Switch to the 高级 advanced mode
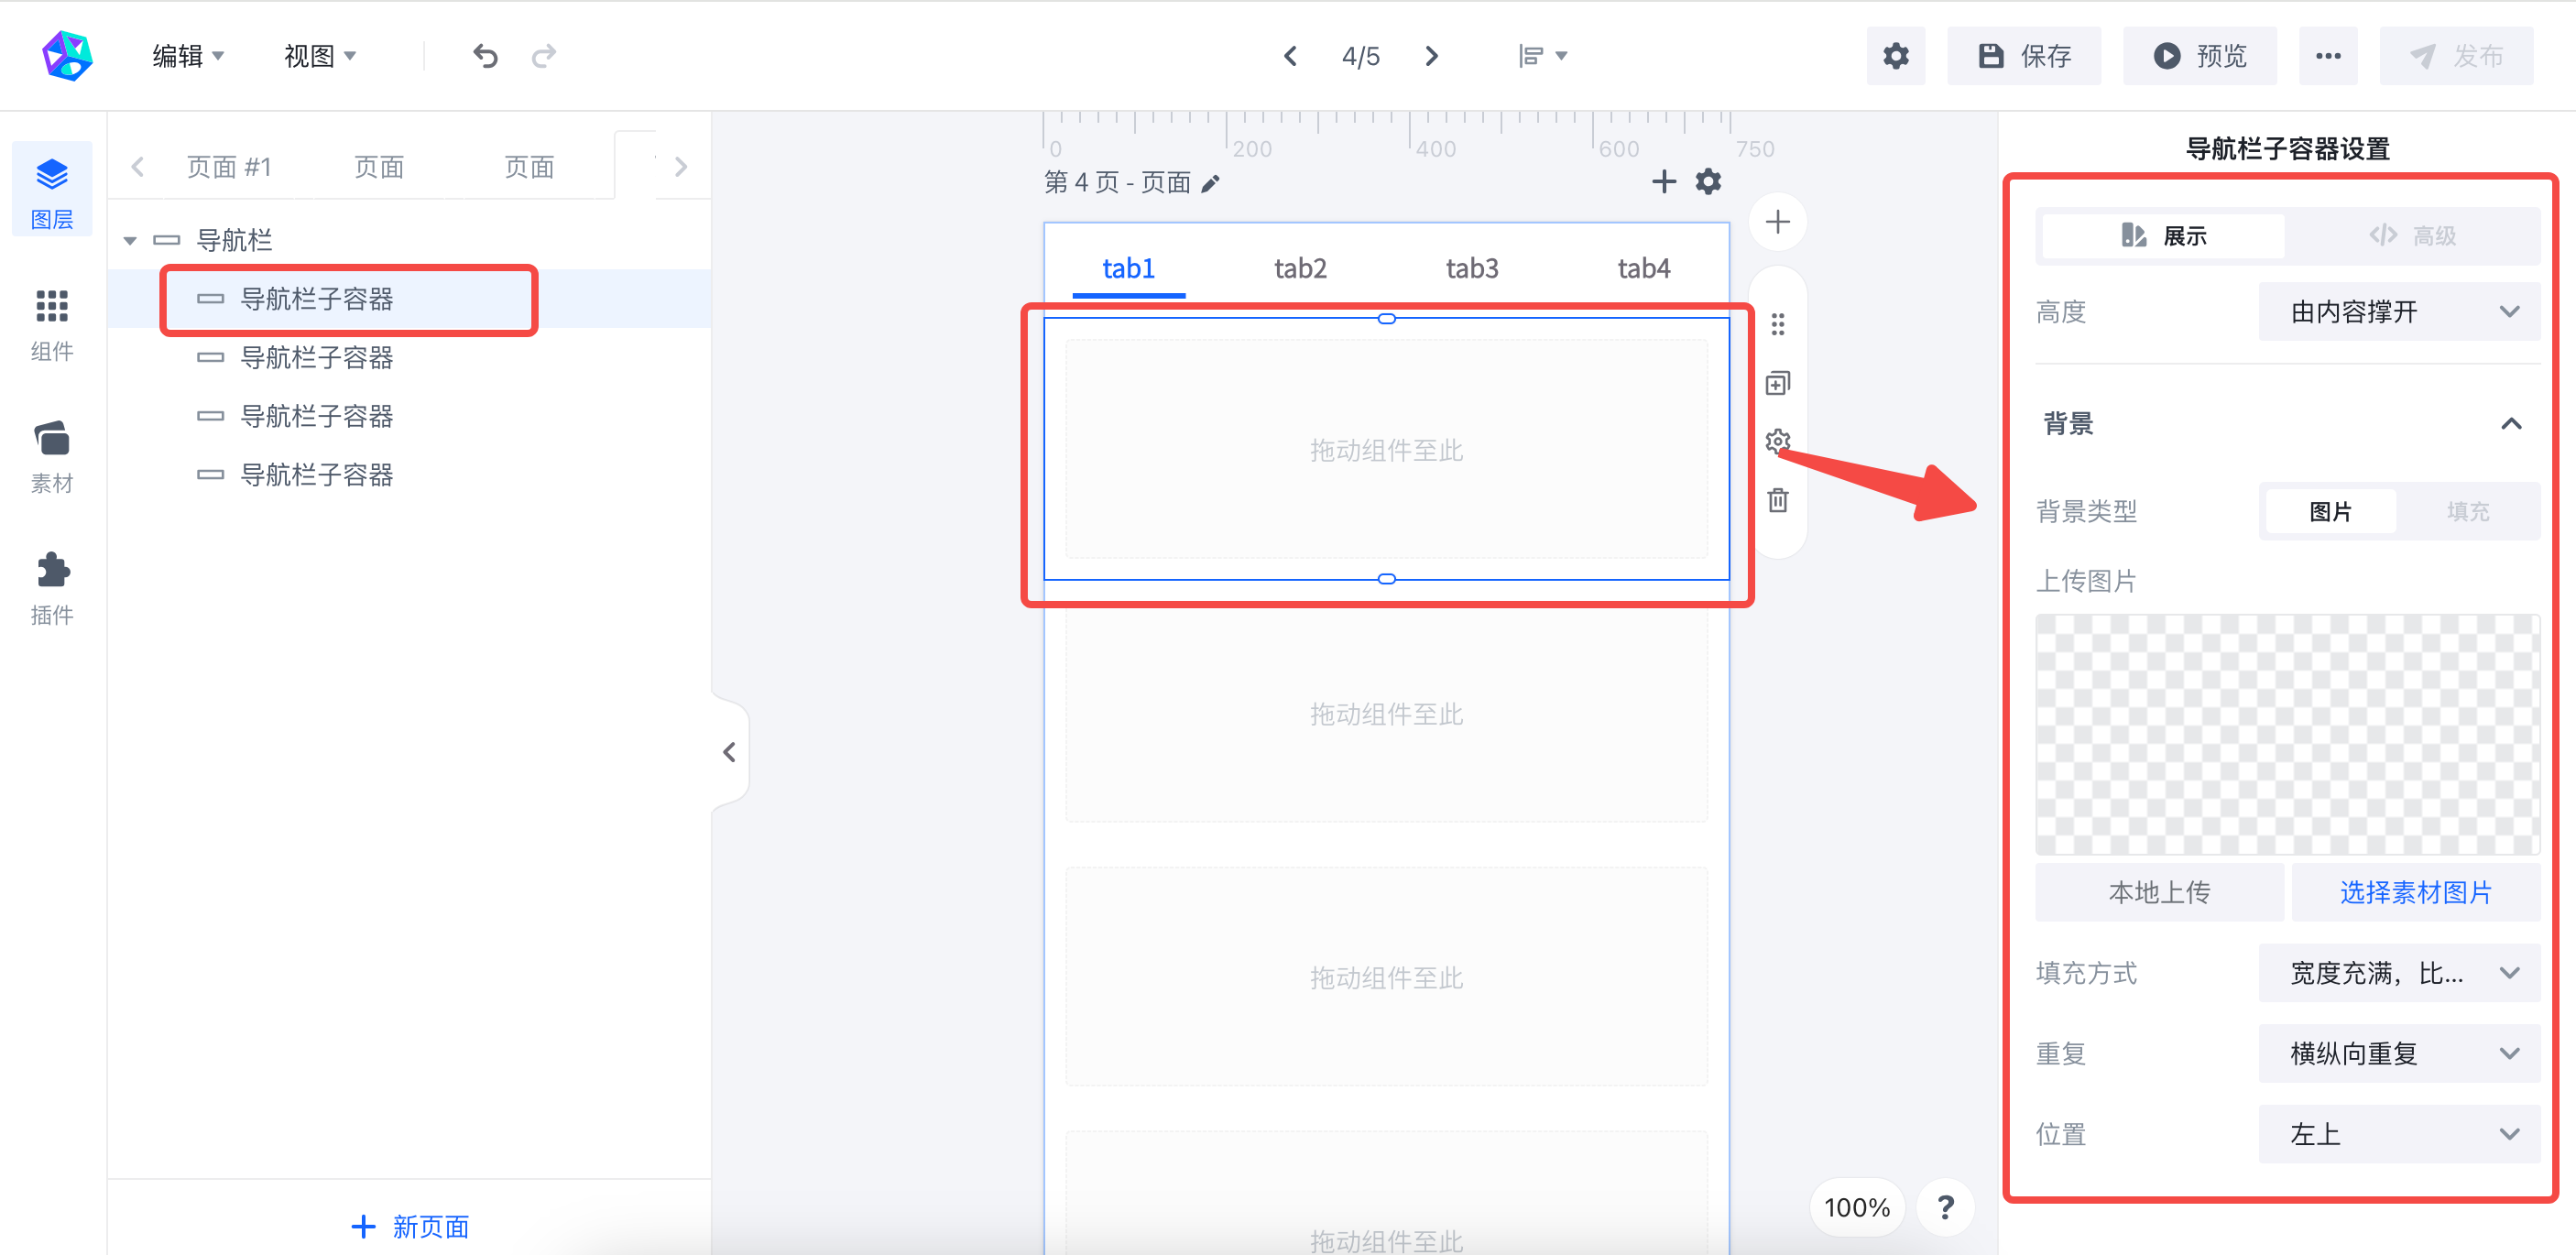 (2412, 236)
